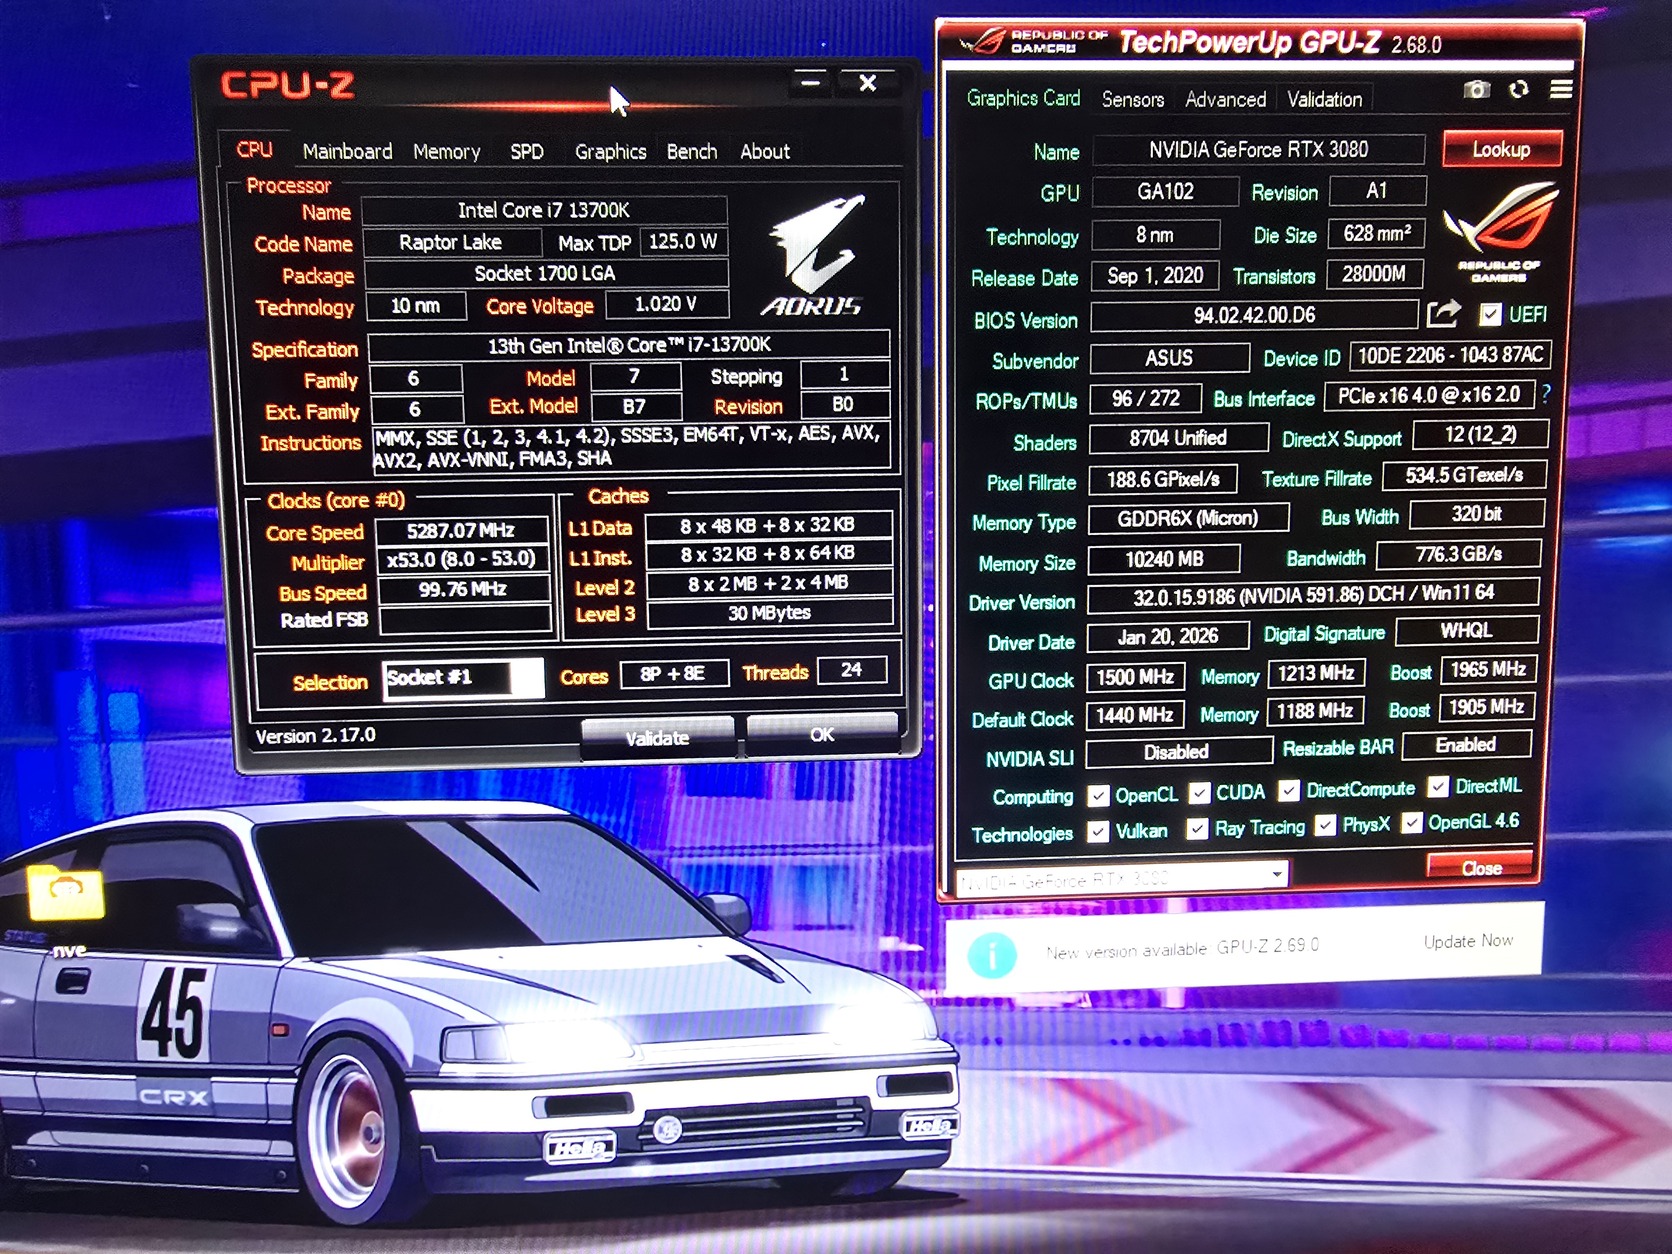This screenshot has height=1254, width=1672.
Task: Click the Memory Type value GDDR6X (Micron)
Action: (x=1187, y=519)
